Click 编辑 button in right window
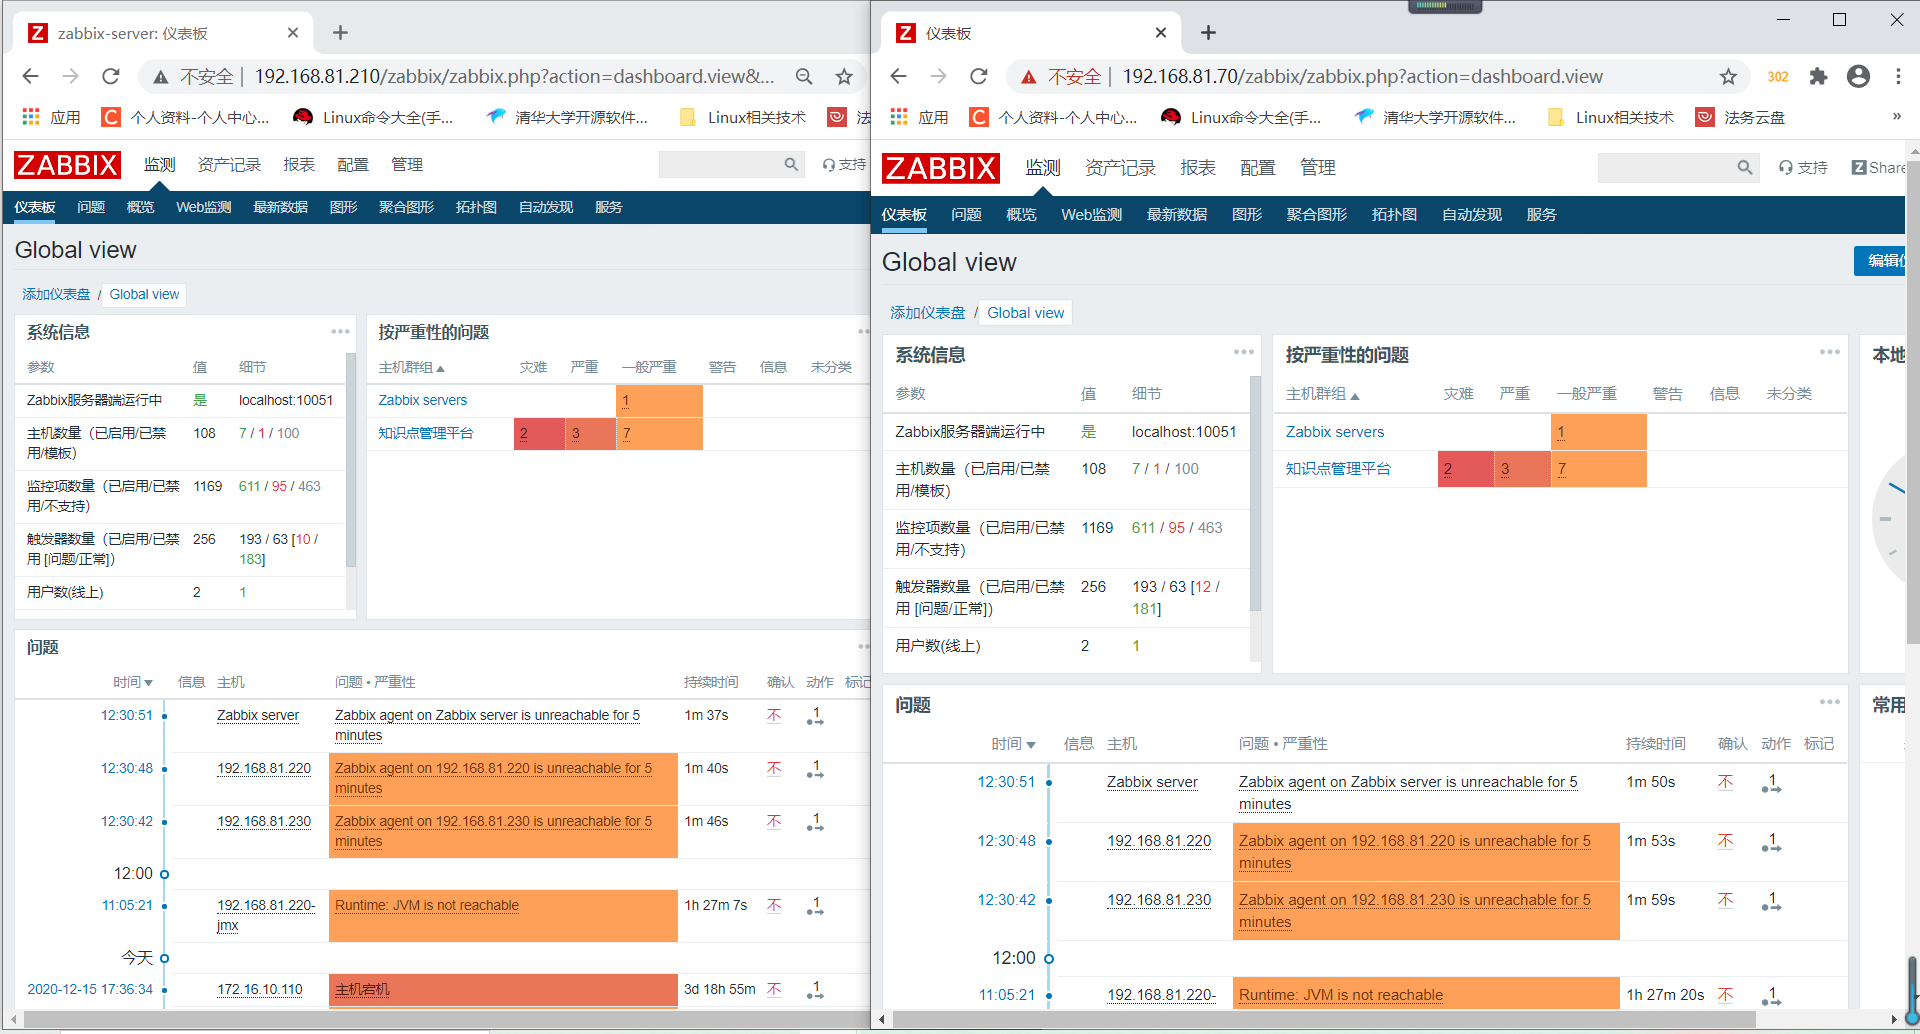 click(x=1880, y=261)
